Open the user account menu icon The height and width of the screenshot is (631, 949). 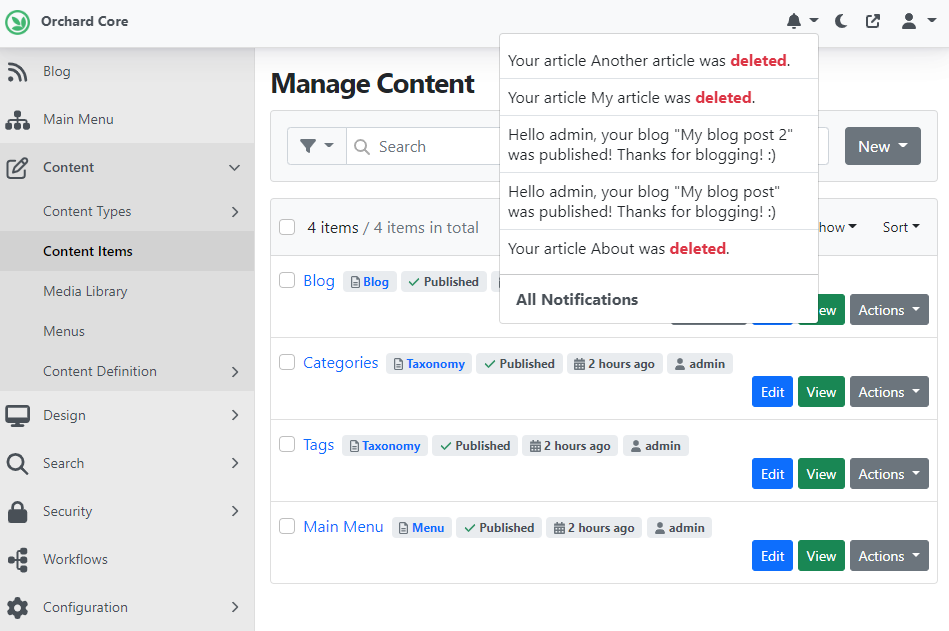point(908,21)
